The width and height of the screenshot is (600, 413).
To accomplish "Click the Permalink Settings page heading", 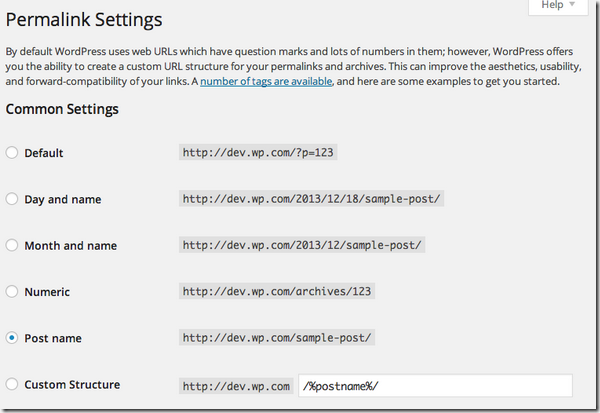I will tap(84, 19).
